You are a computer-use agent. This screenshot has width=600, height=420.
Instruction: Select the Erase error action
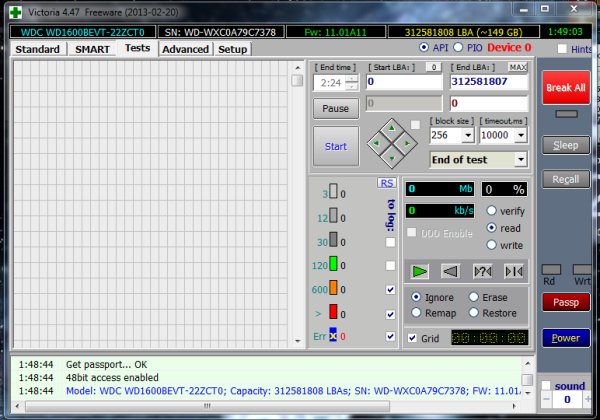[474, 297]
